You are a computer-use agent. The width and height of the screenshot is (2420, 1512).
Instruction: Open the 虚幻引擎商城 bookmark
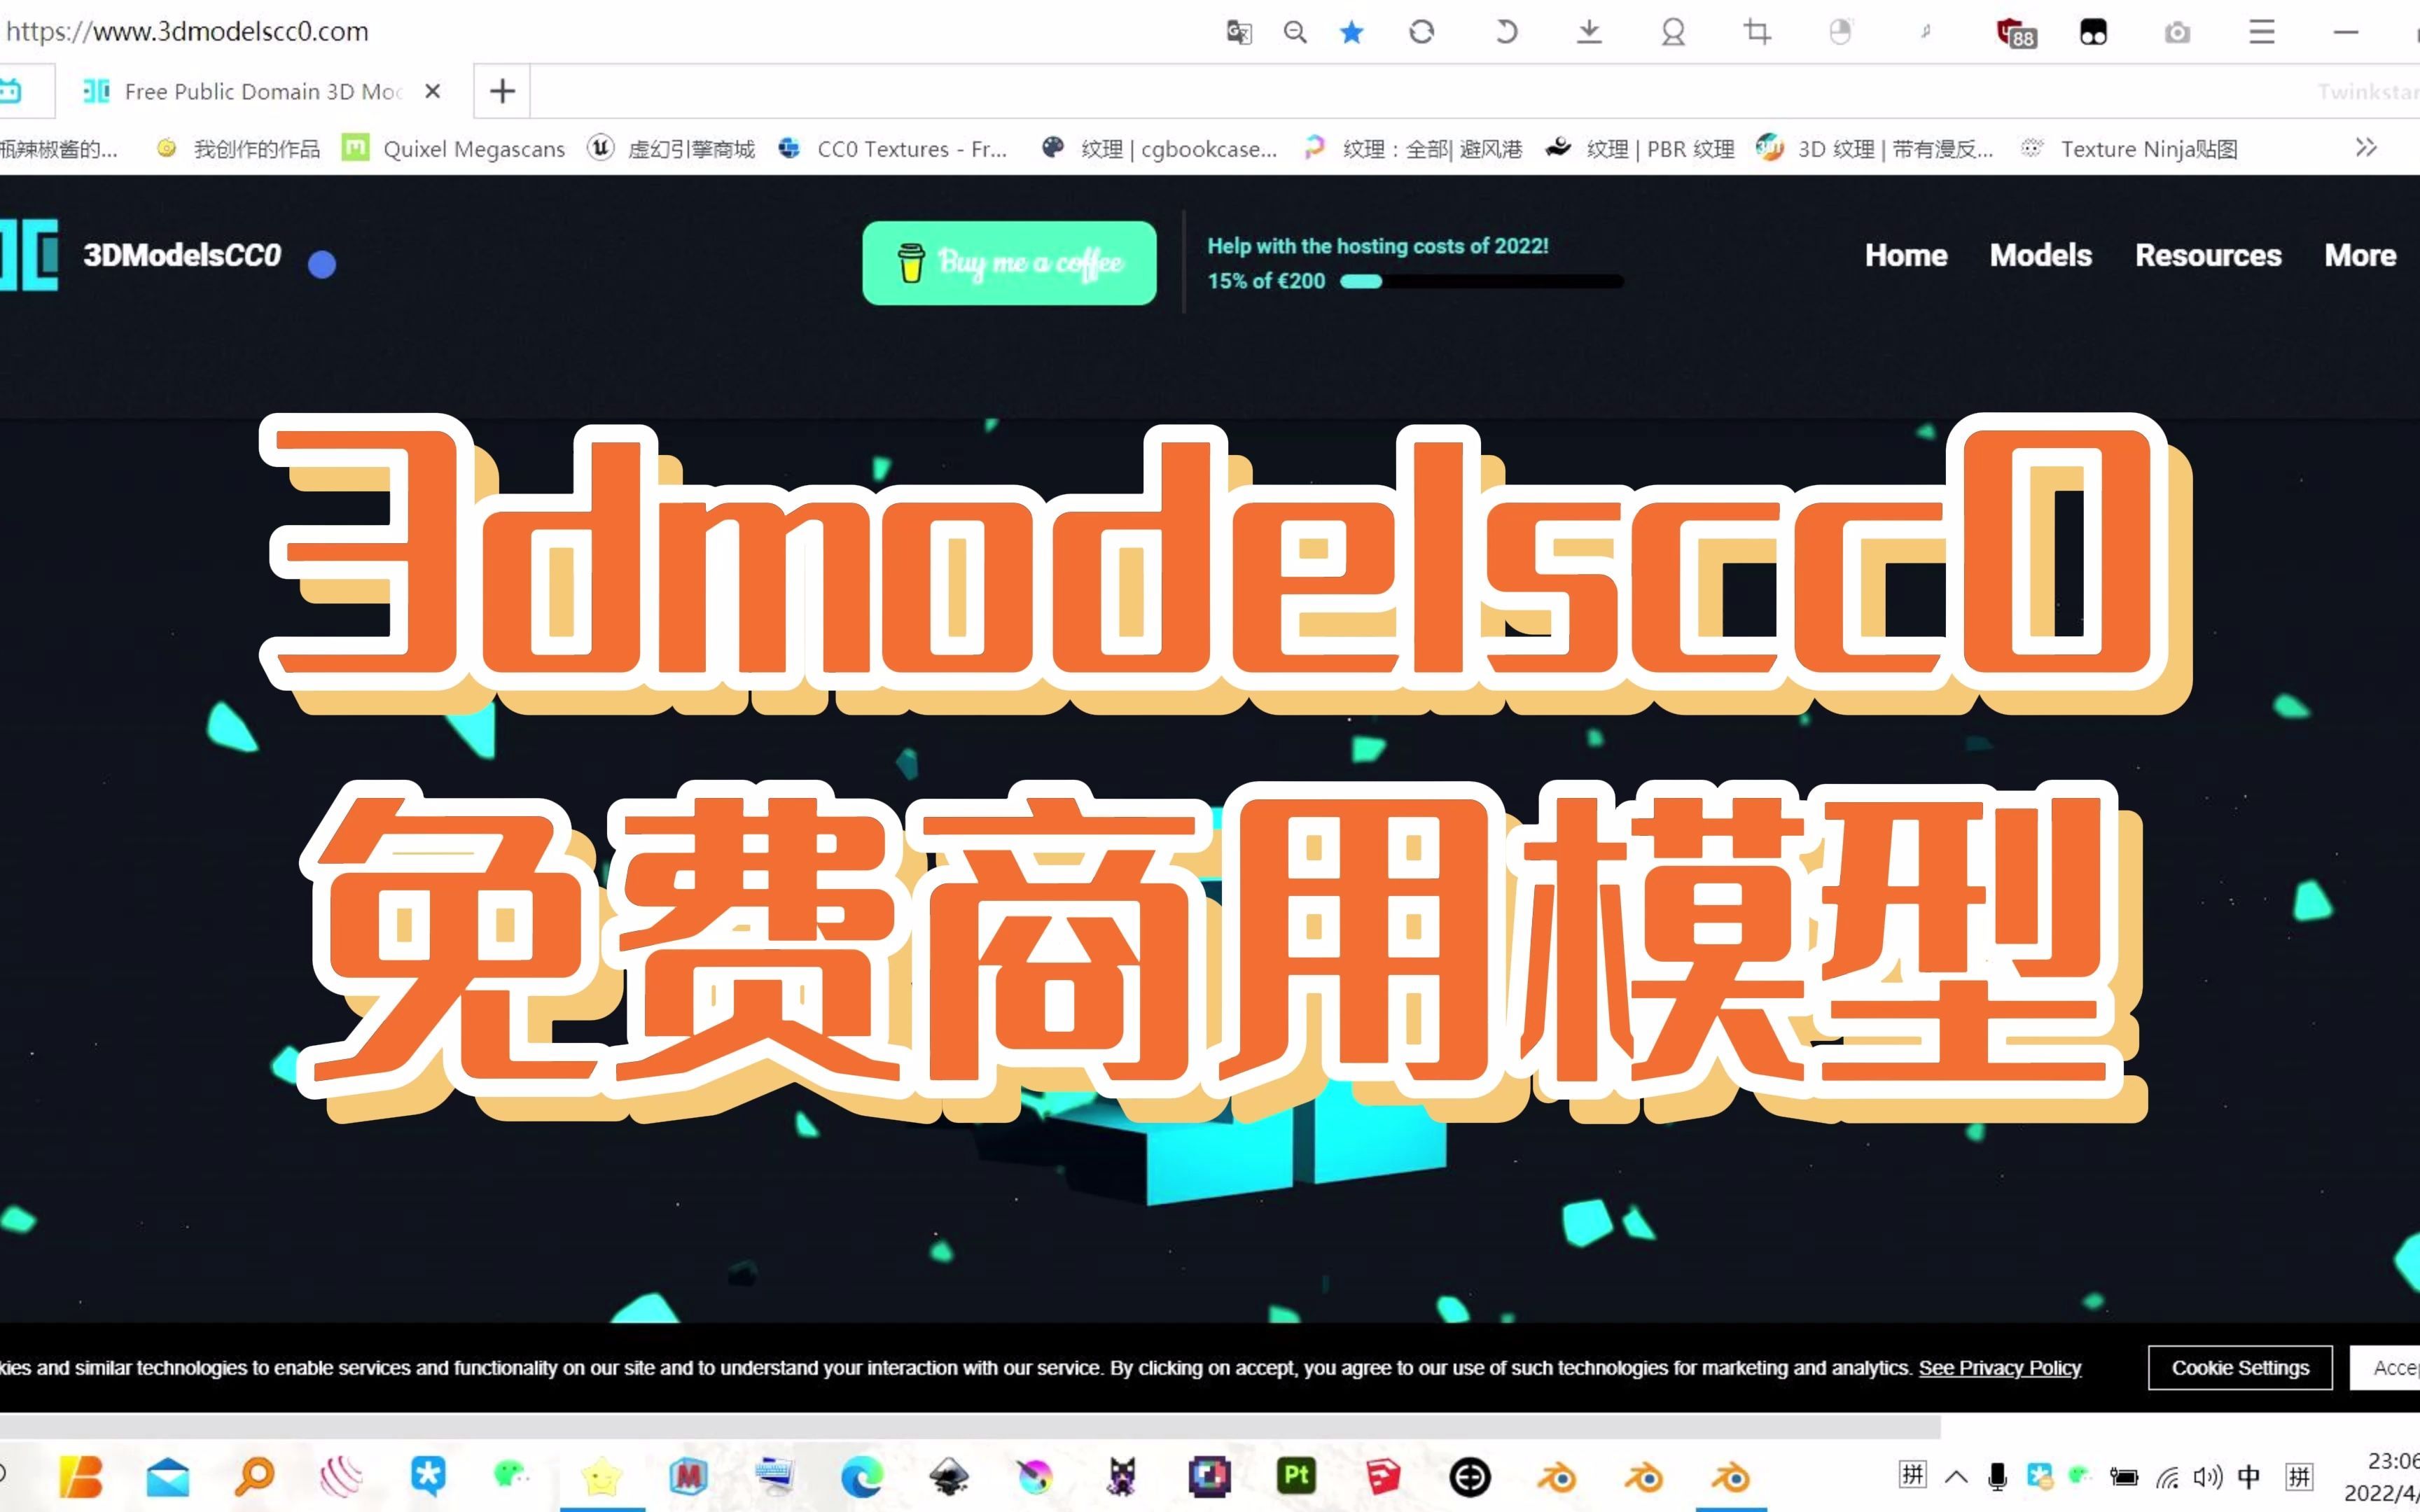(x=671, y=149)
